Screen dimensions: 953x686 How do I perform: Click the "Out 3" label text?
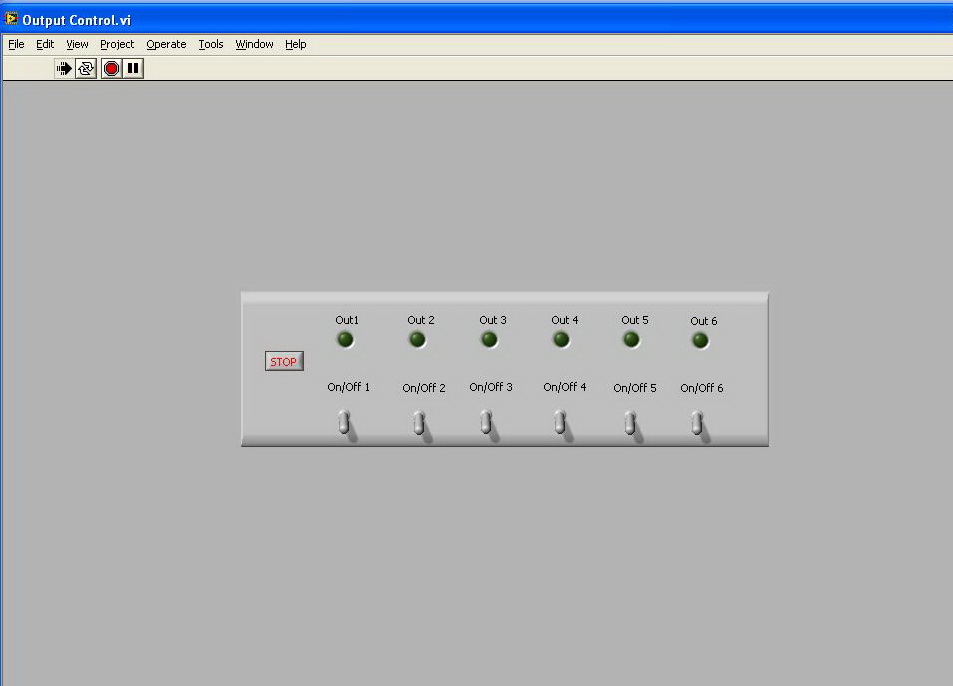pos(492,320)
